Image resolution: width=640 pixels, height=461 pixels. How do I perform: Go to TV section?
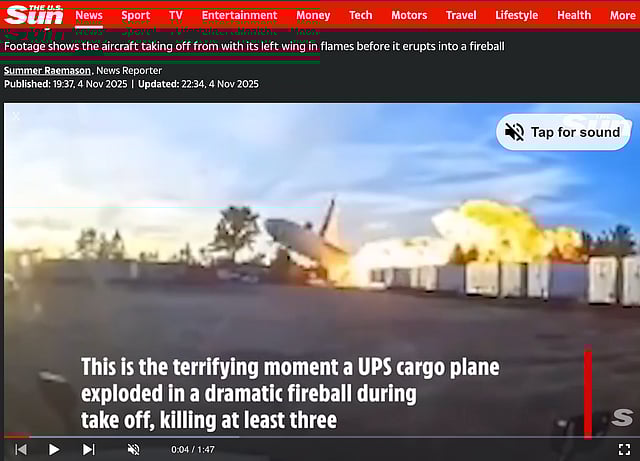176,16
